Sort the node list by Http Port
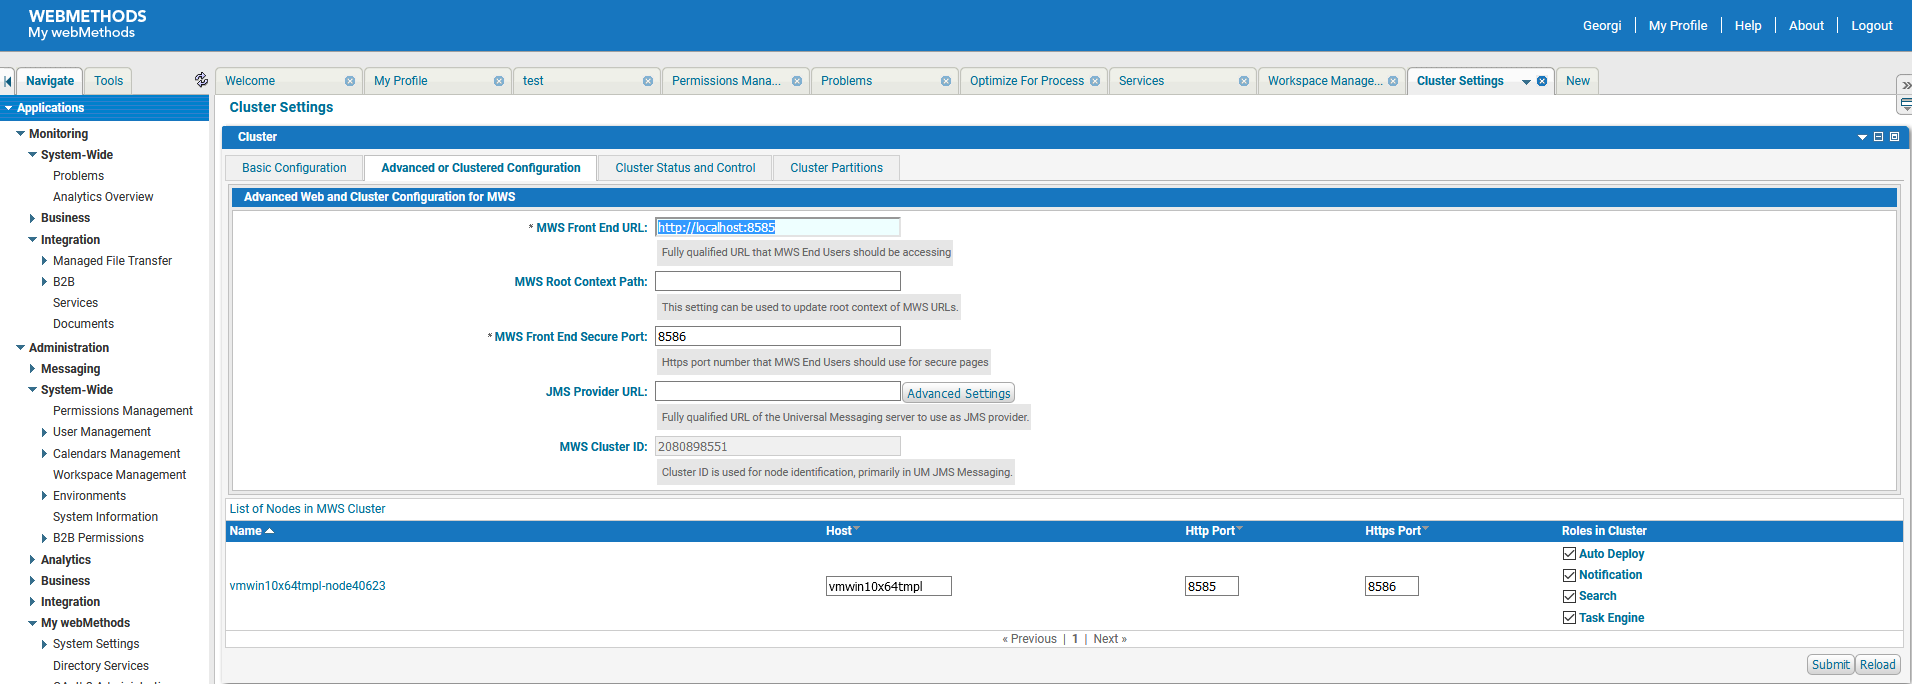 tap(1213, 531)
